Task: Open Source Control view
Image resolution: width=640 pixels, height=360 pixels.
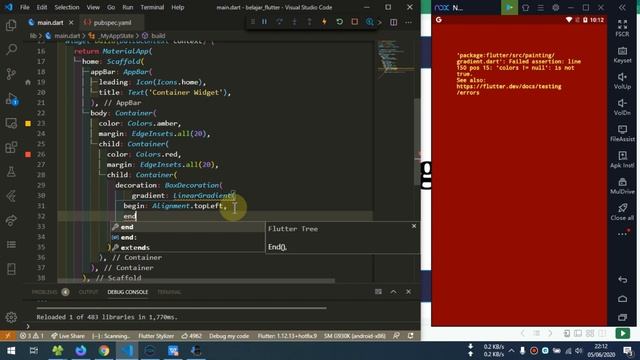Action: (x=11, y=74)
